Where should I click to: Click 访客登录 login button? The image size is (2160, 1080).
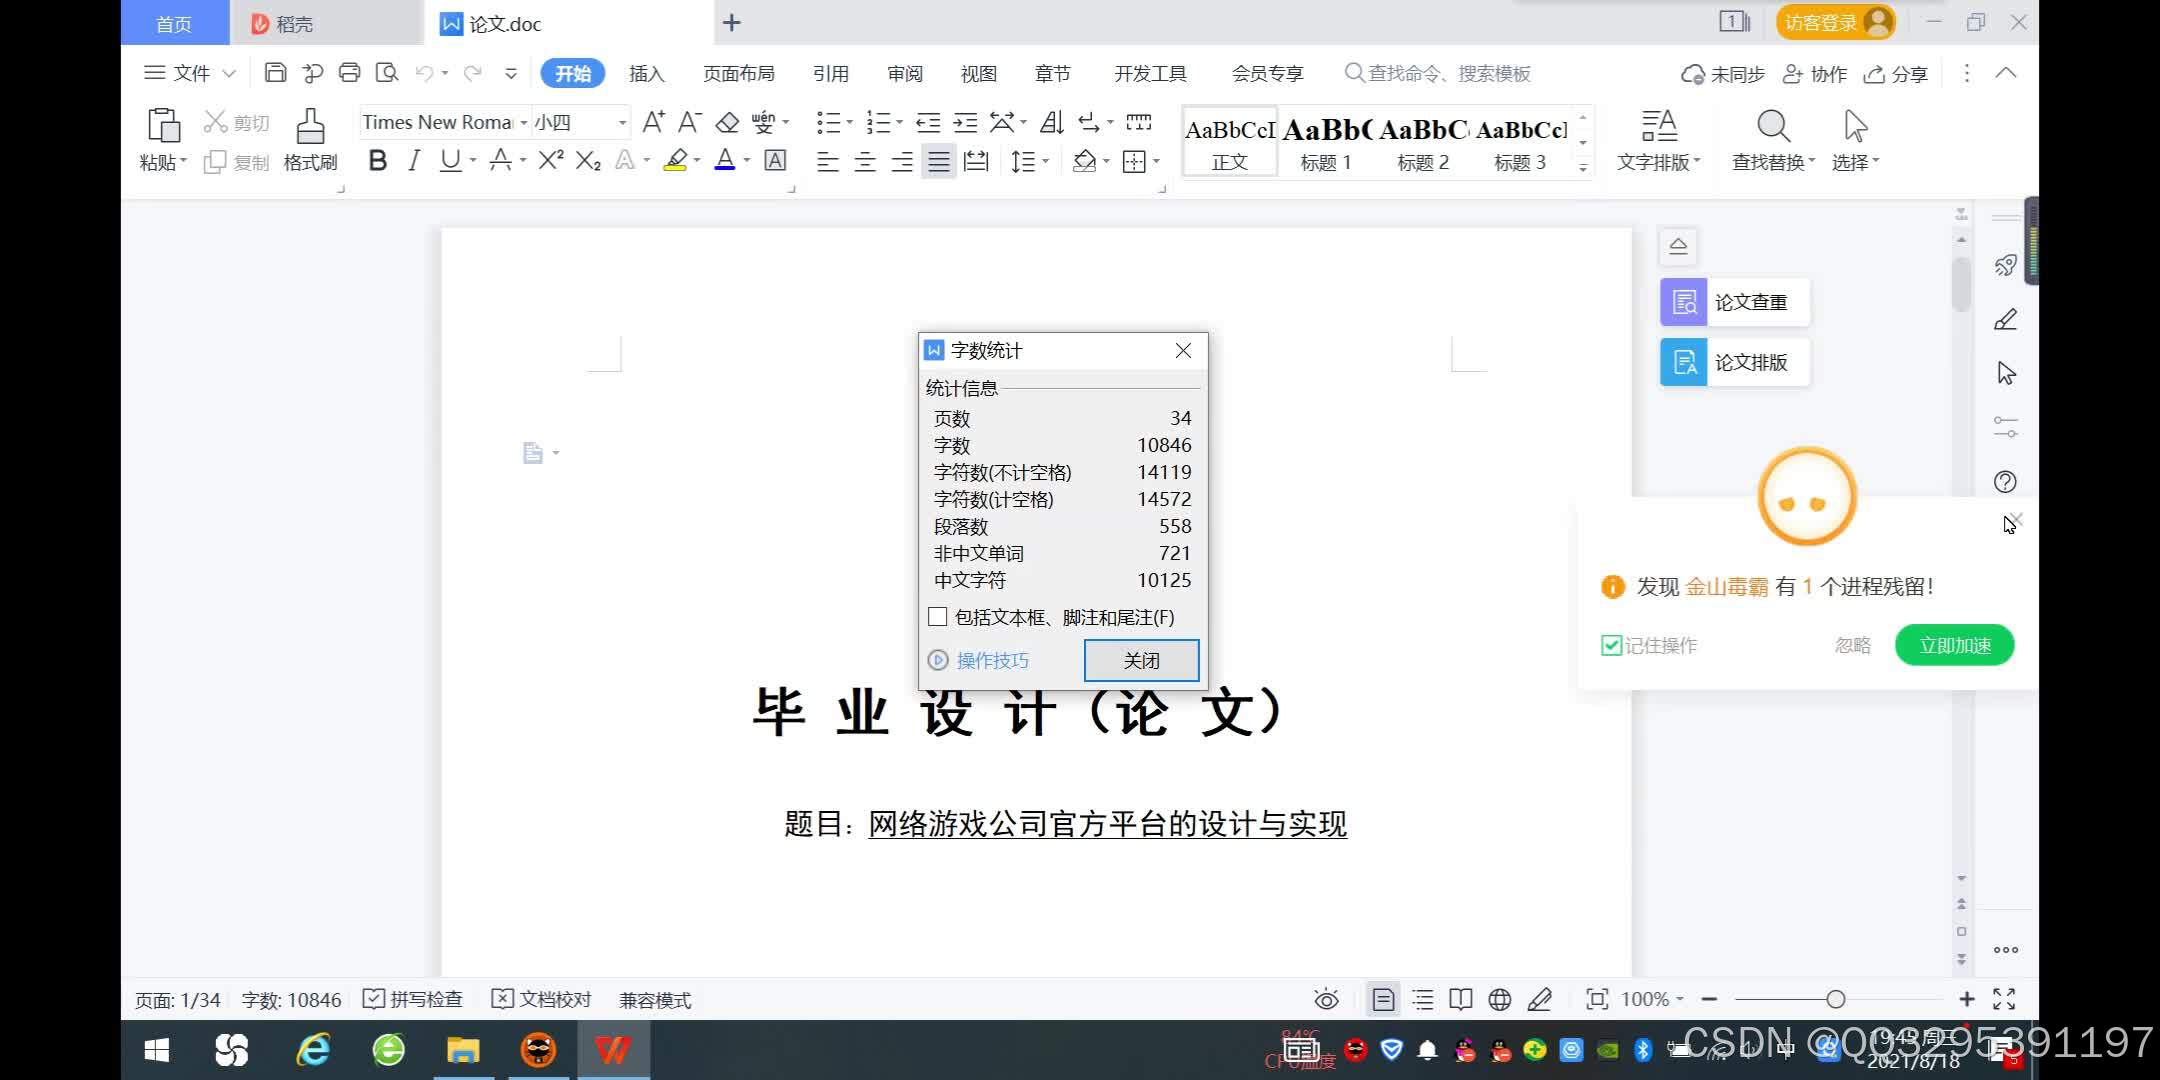click(1836, 23)
